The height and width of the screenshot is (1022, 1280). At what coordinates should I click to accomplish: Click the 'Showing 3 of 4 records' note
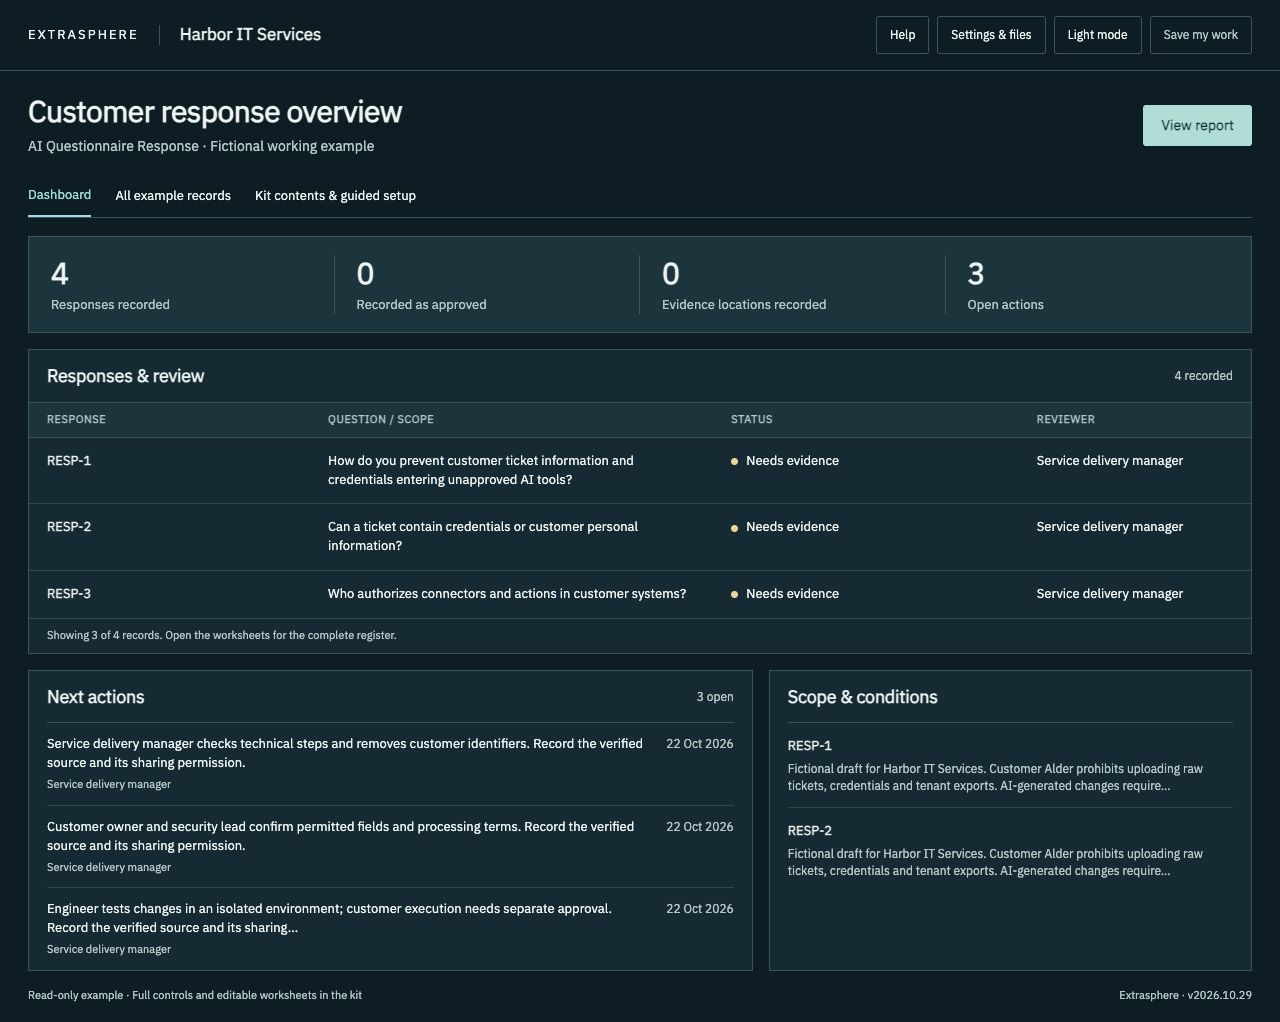tap(222, 635)
